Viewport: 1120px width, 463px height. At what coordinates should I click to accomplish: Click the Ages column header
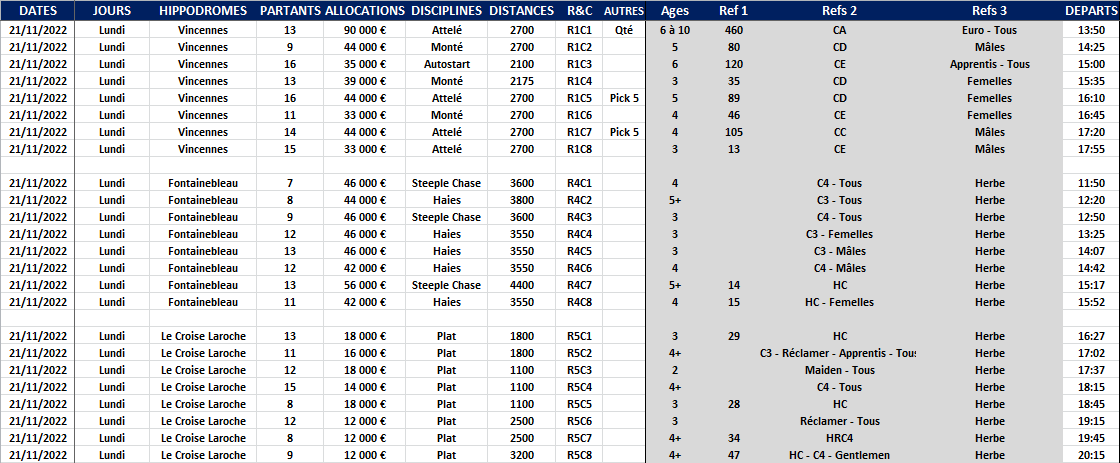click(x=675, y=11)
